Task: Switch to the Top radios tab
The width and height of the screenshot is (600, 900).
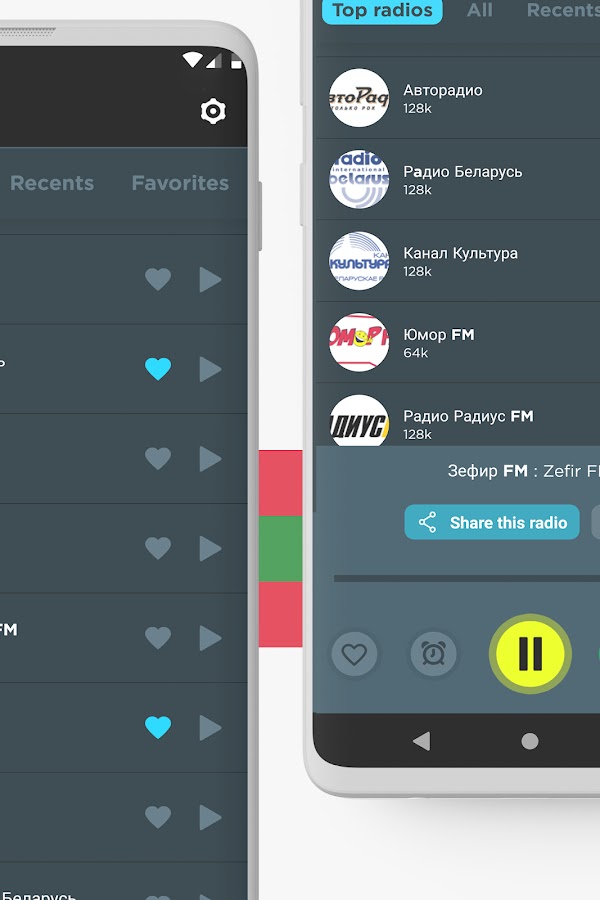Action: (x=382, y=10)
